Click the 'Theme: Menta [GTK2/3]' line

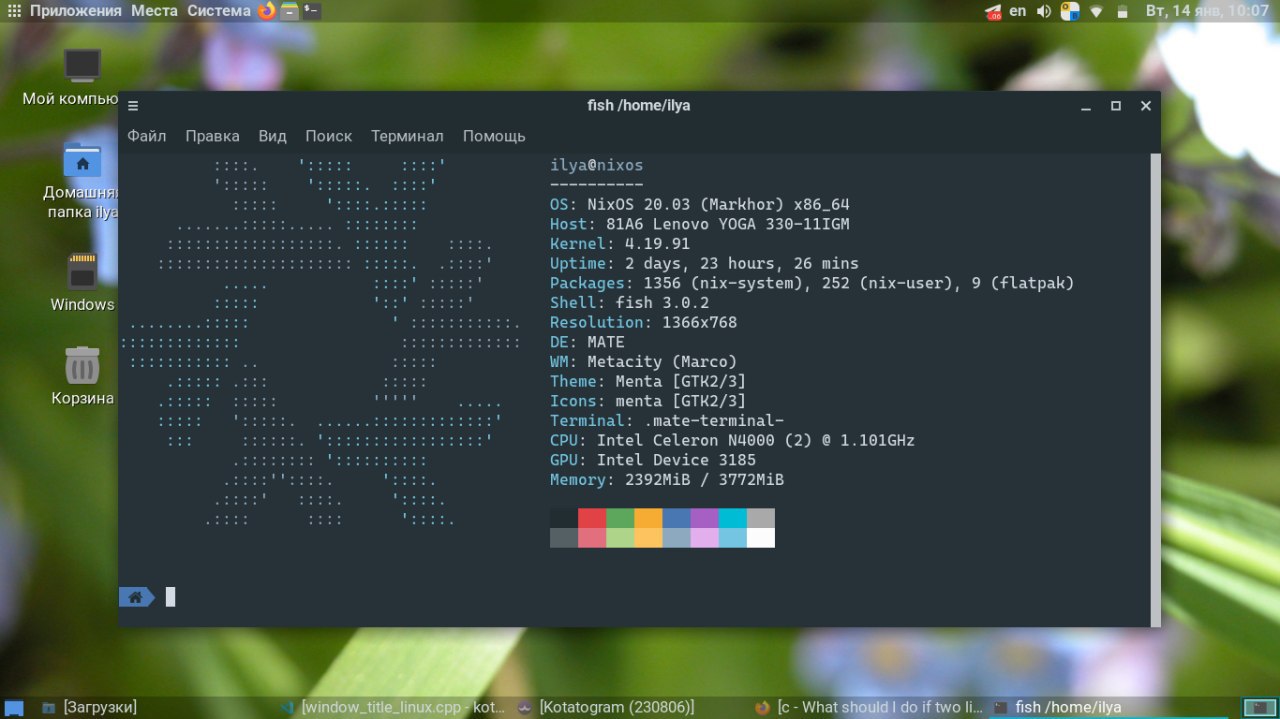point(648,381)
